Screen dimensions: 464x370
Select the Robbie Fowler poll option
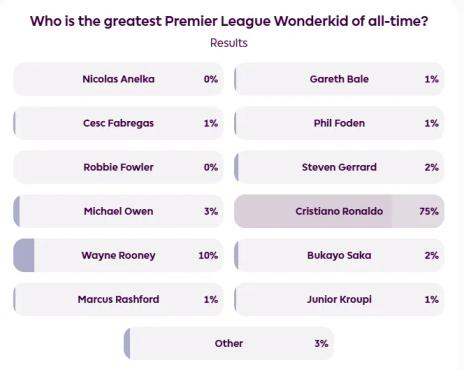[x=118, y=167]
